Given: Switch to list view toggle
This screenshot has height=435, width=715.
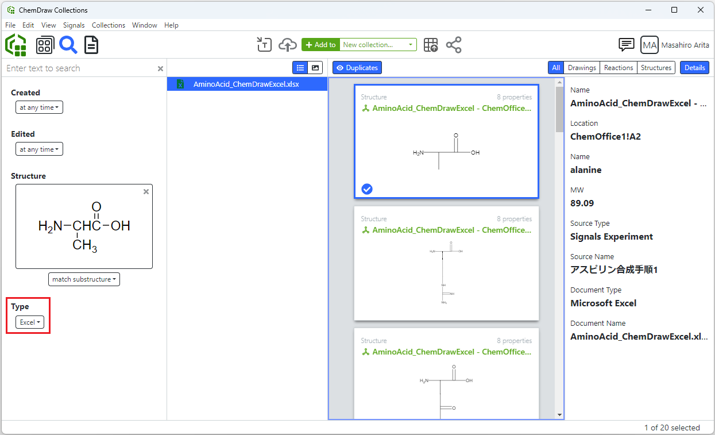Looking at the screenshot, I should tap(300, 68).
